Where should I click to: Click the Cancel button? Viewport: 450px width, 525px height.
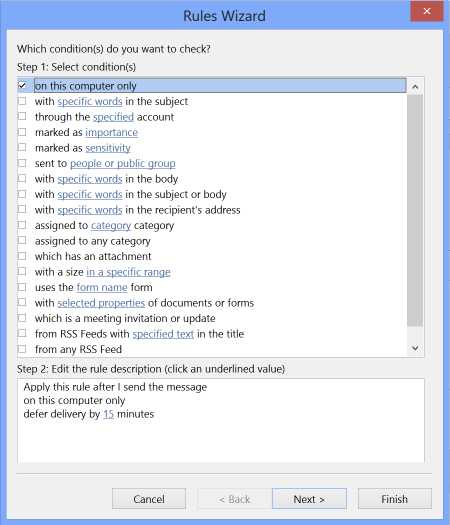(149, 499)
